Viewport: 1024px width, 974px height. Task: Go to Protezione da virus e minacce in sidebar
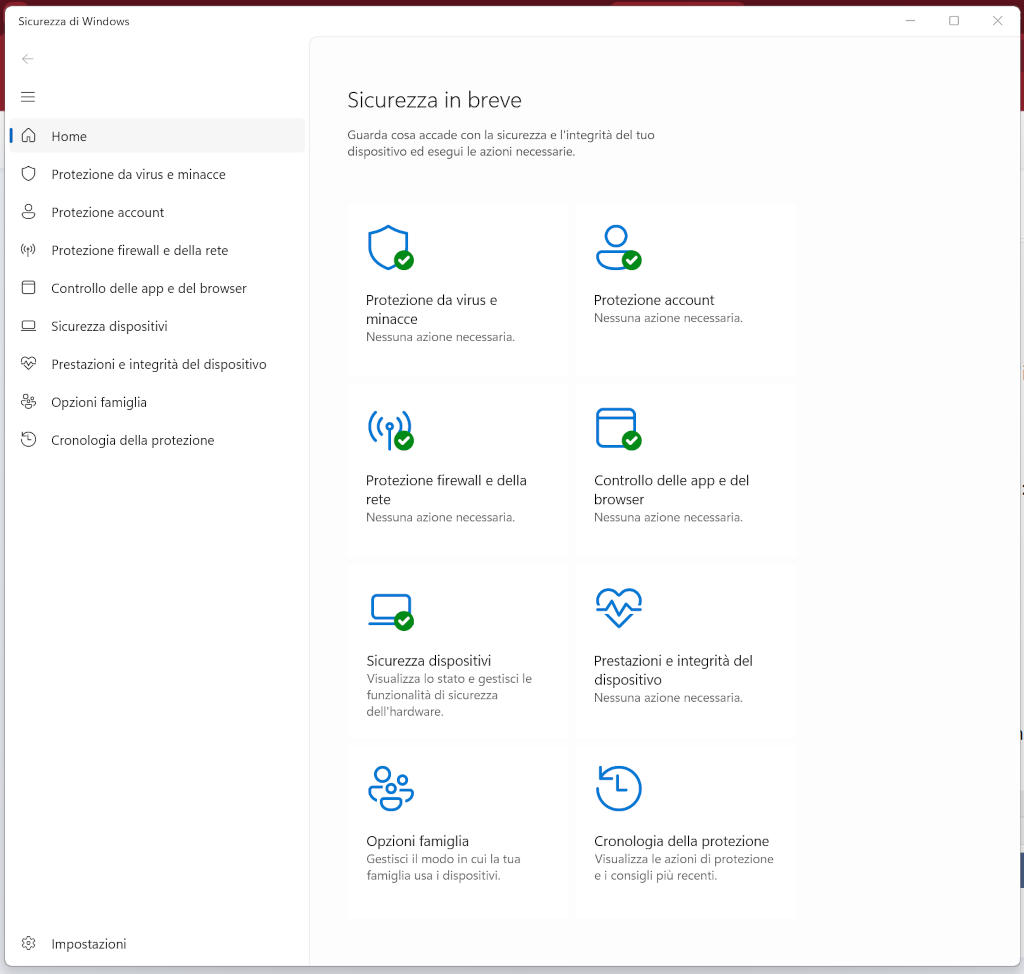(157, 174)
